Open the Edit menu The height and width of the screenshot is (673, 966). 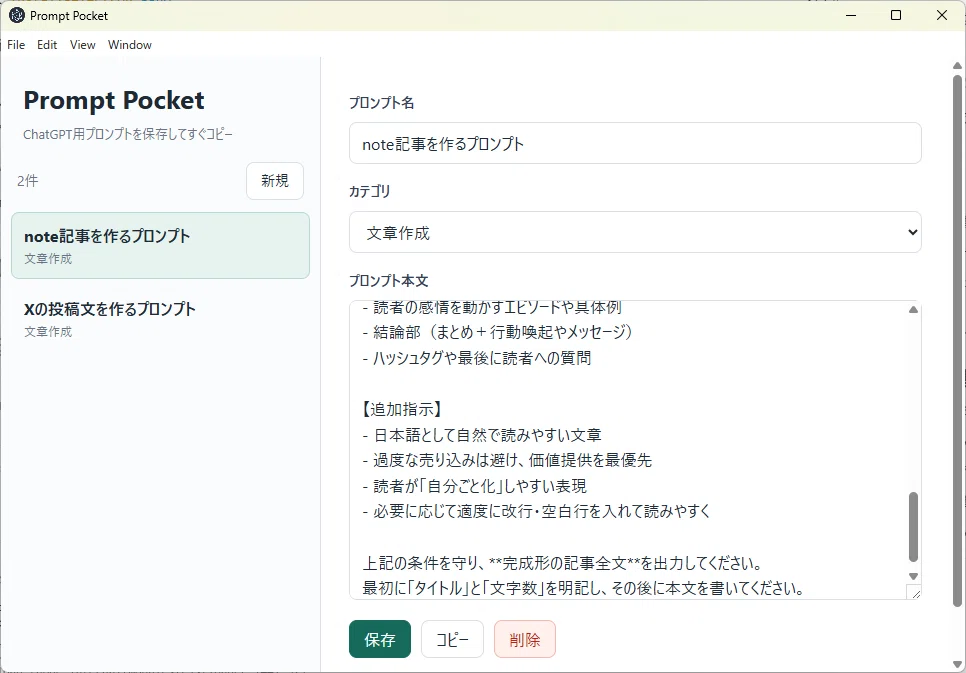point(47,45)
